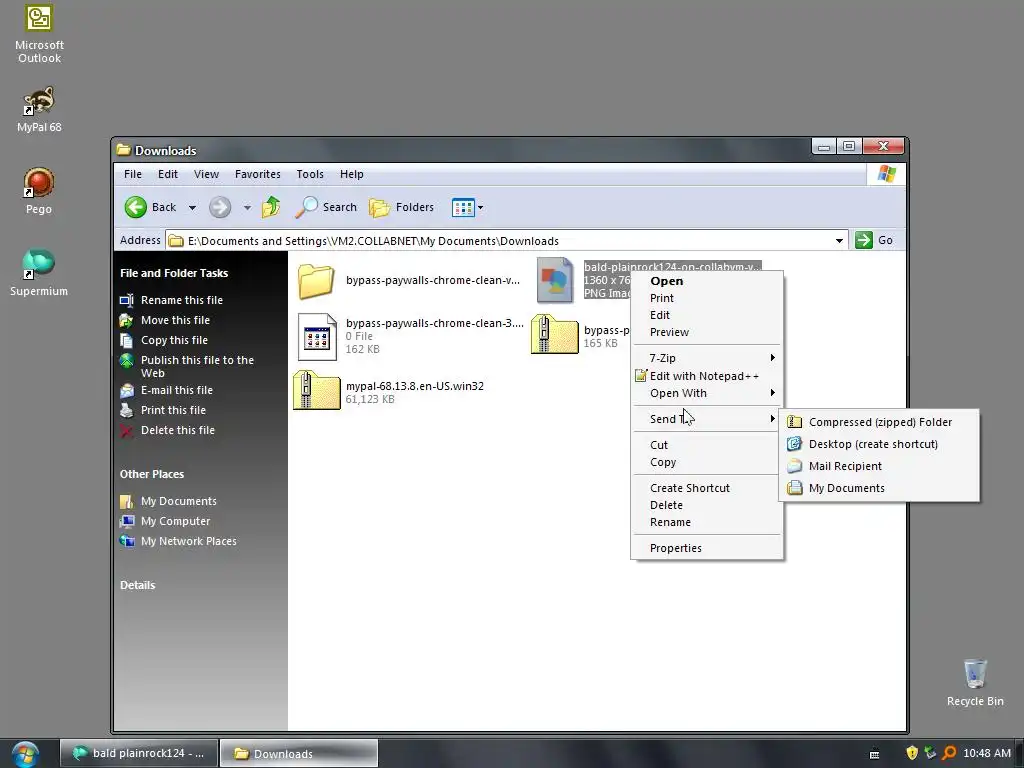Click the green Back arrow icon

pos(136,207)
